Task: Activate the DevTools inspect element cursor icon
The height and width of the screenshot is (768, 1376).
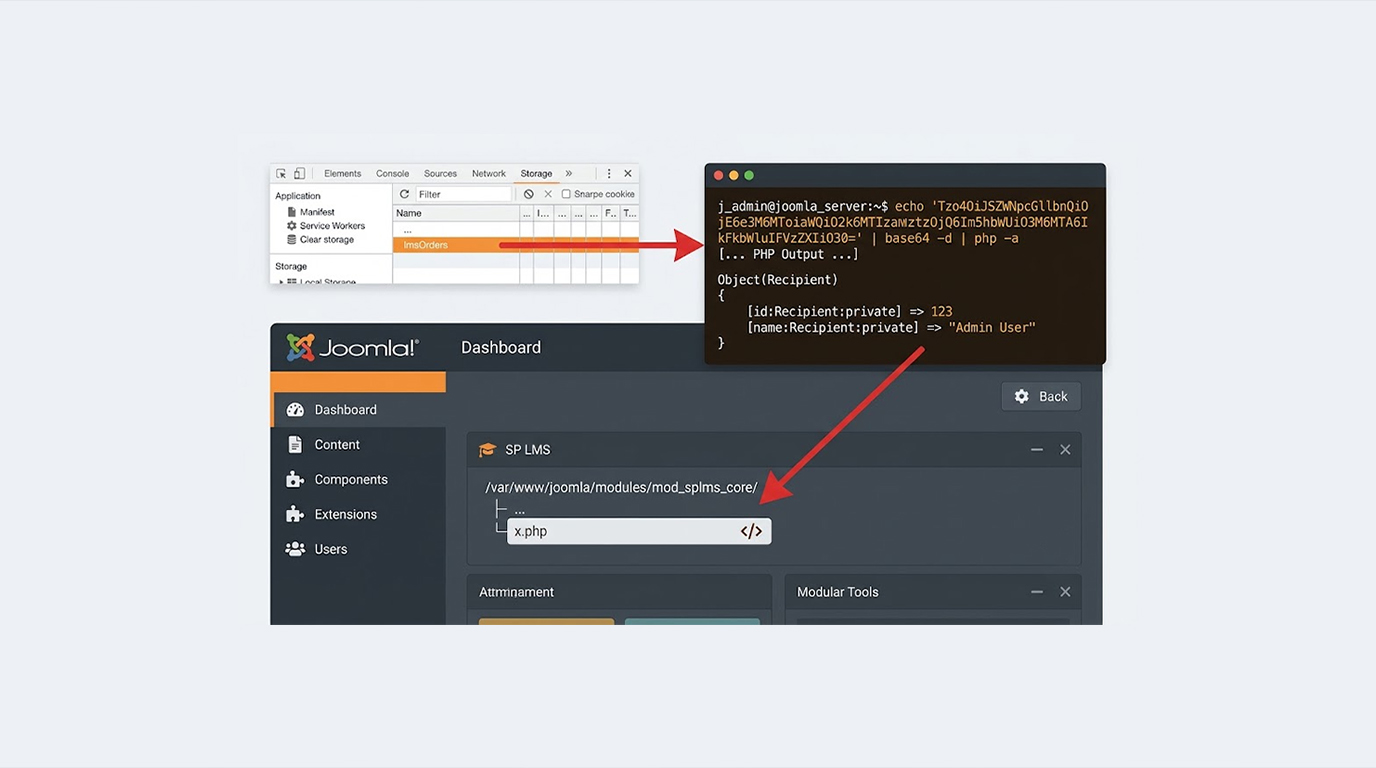Action: [282, 174]
